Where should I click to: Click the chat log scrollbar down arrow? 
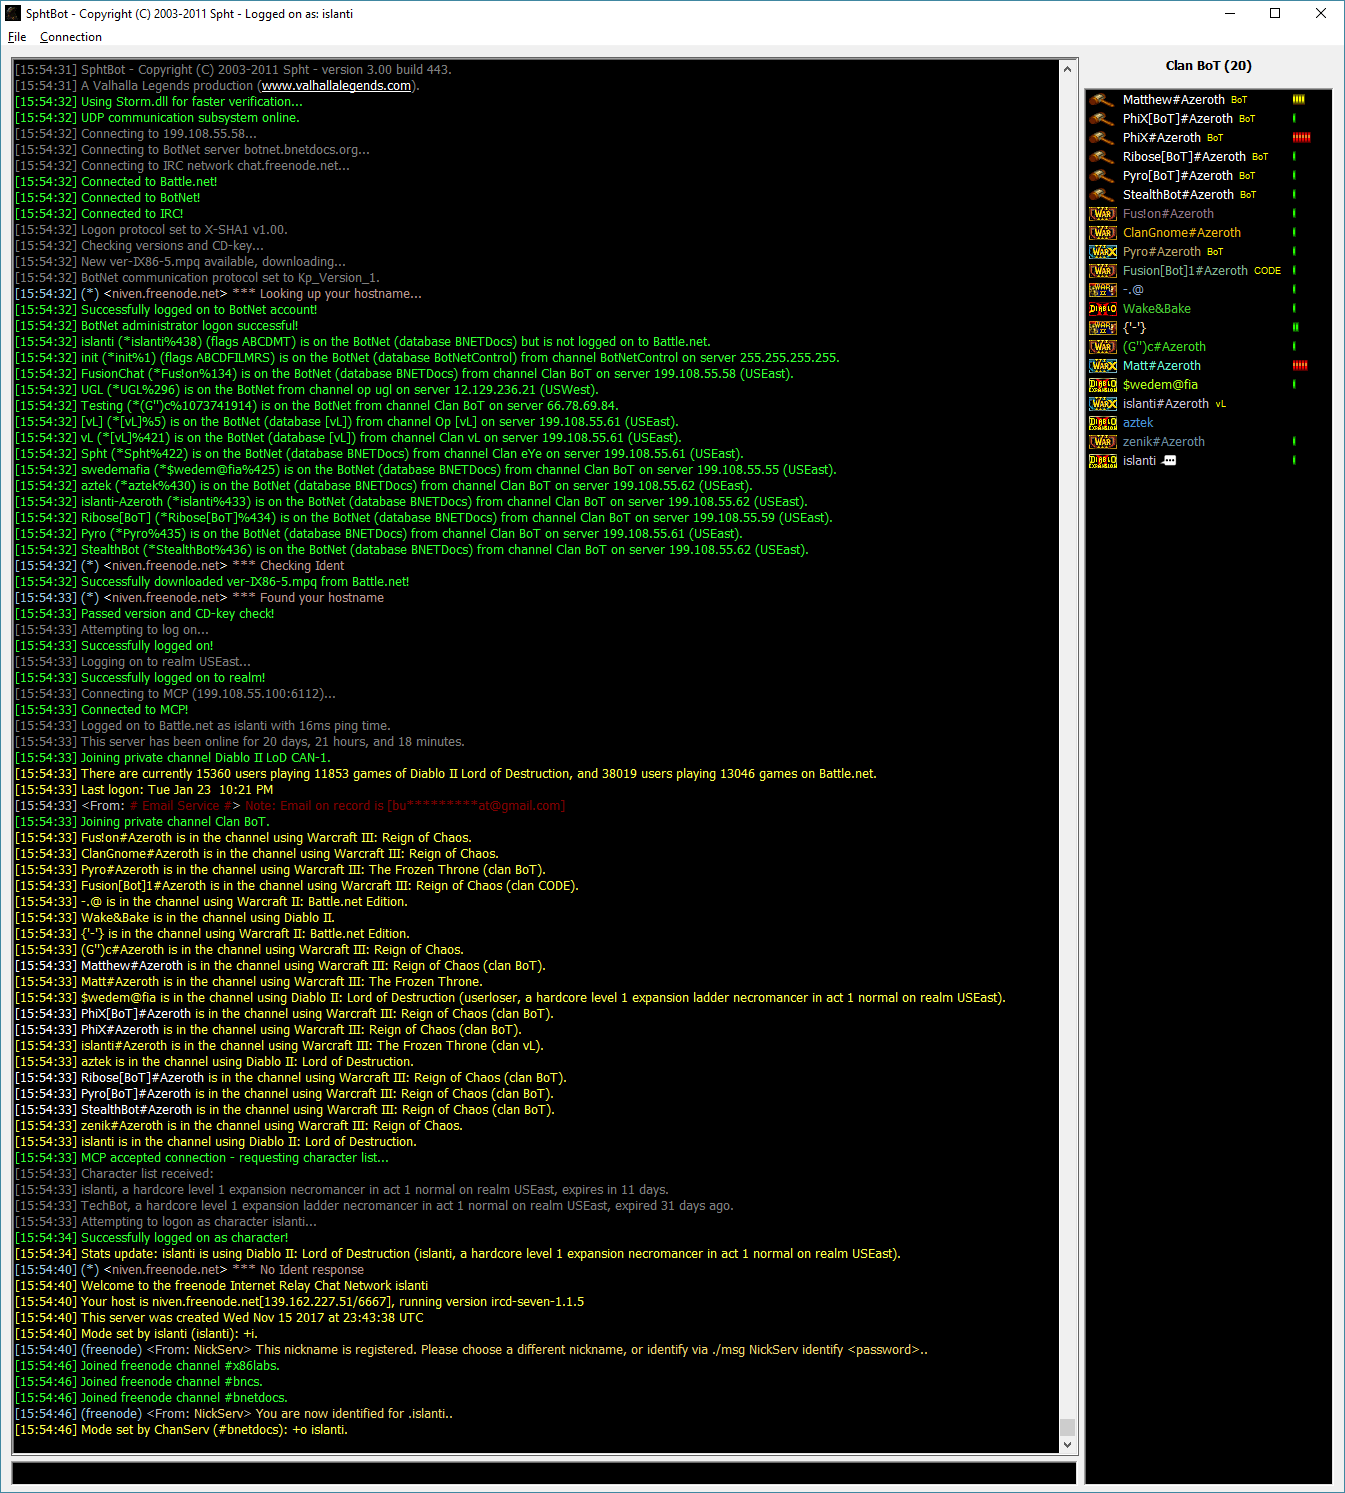tap(1067, 1444)
